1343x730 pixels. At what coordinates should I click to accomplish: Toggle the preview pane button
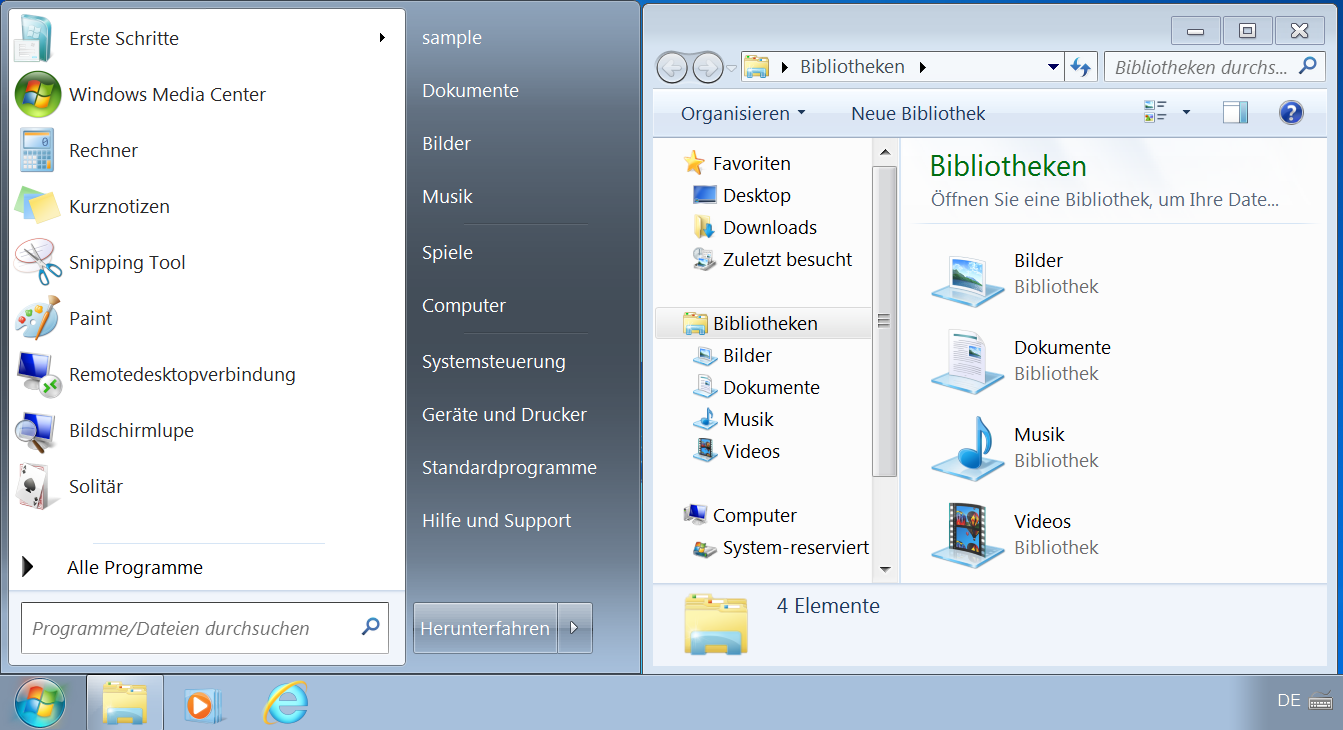click(1235, 113)
